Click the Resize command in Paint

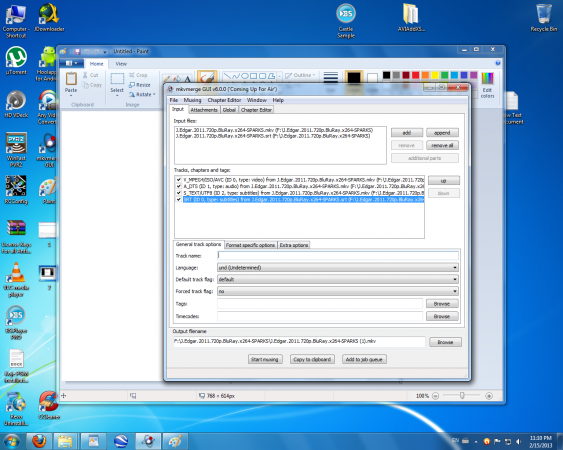point(140,85)
